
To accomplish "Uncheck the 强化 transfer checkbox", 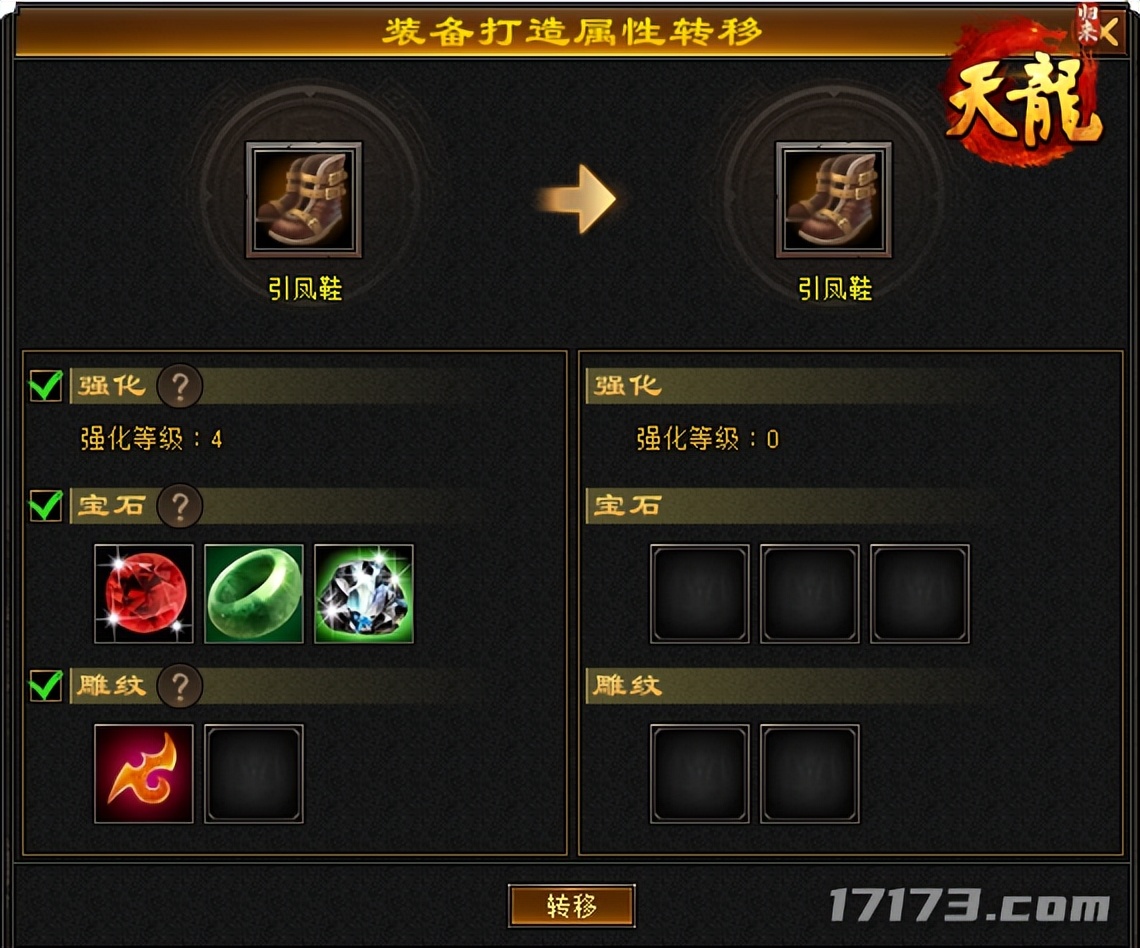I will pos(46,385).
